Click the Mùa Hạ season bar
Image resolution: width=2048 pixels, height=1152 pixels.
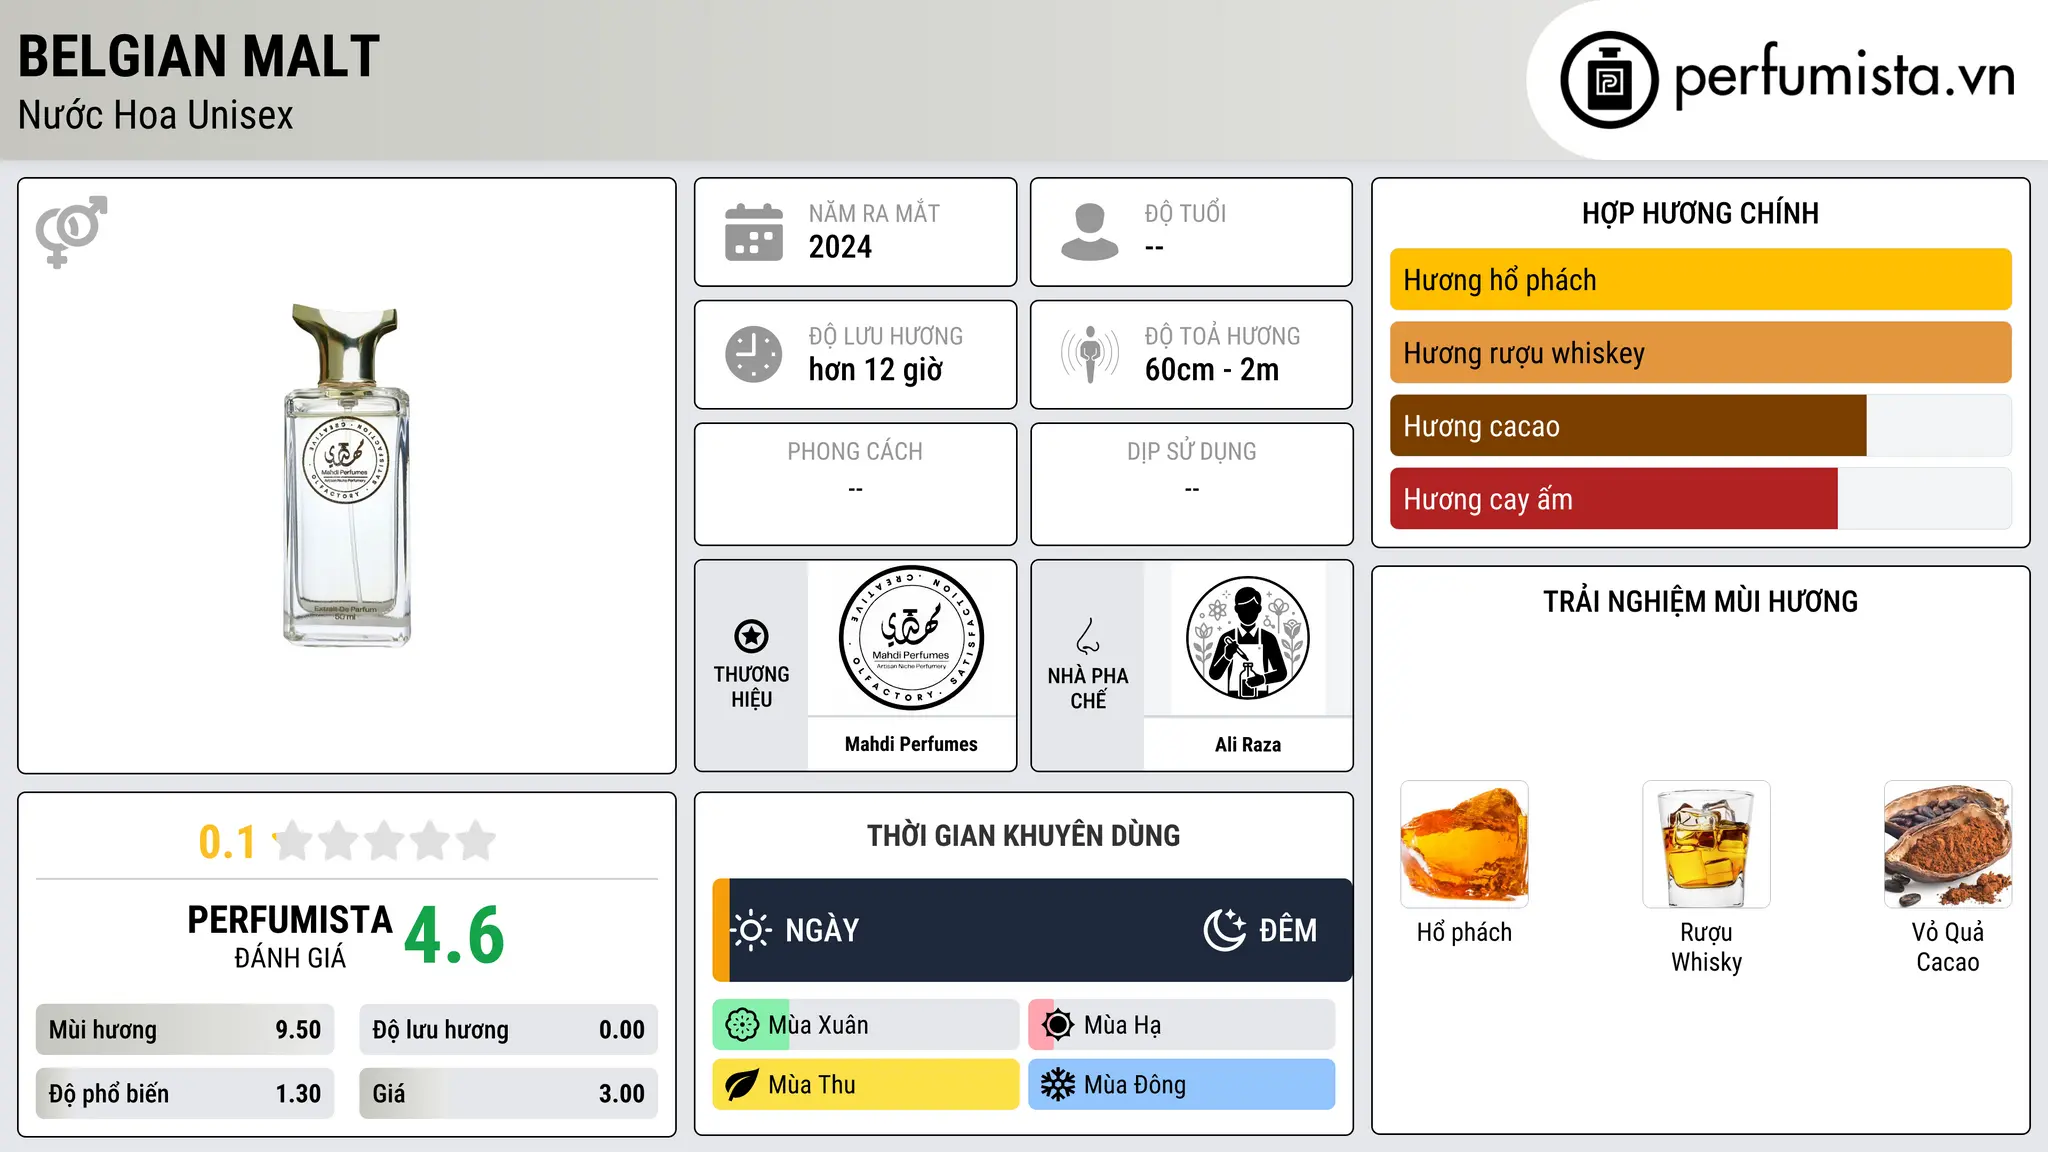tap(1182, 1025)
